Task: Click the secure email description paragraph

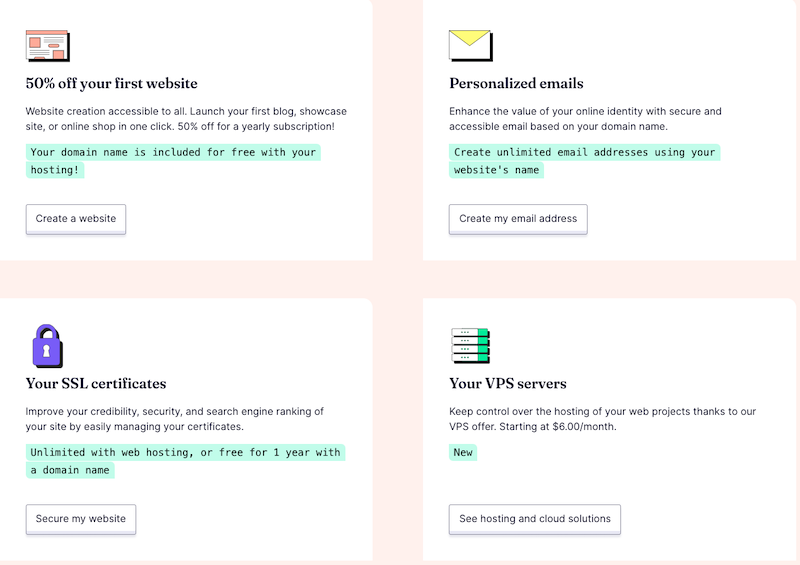Action: [x=585, y=119]
